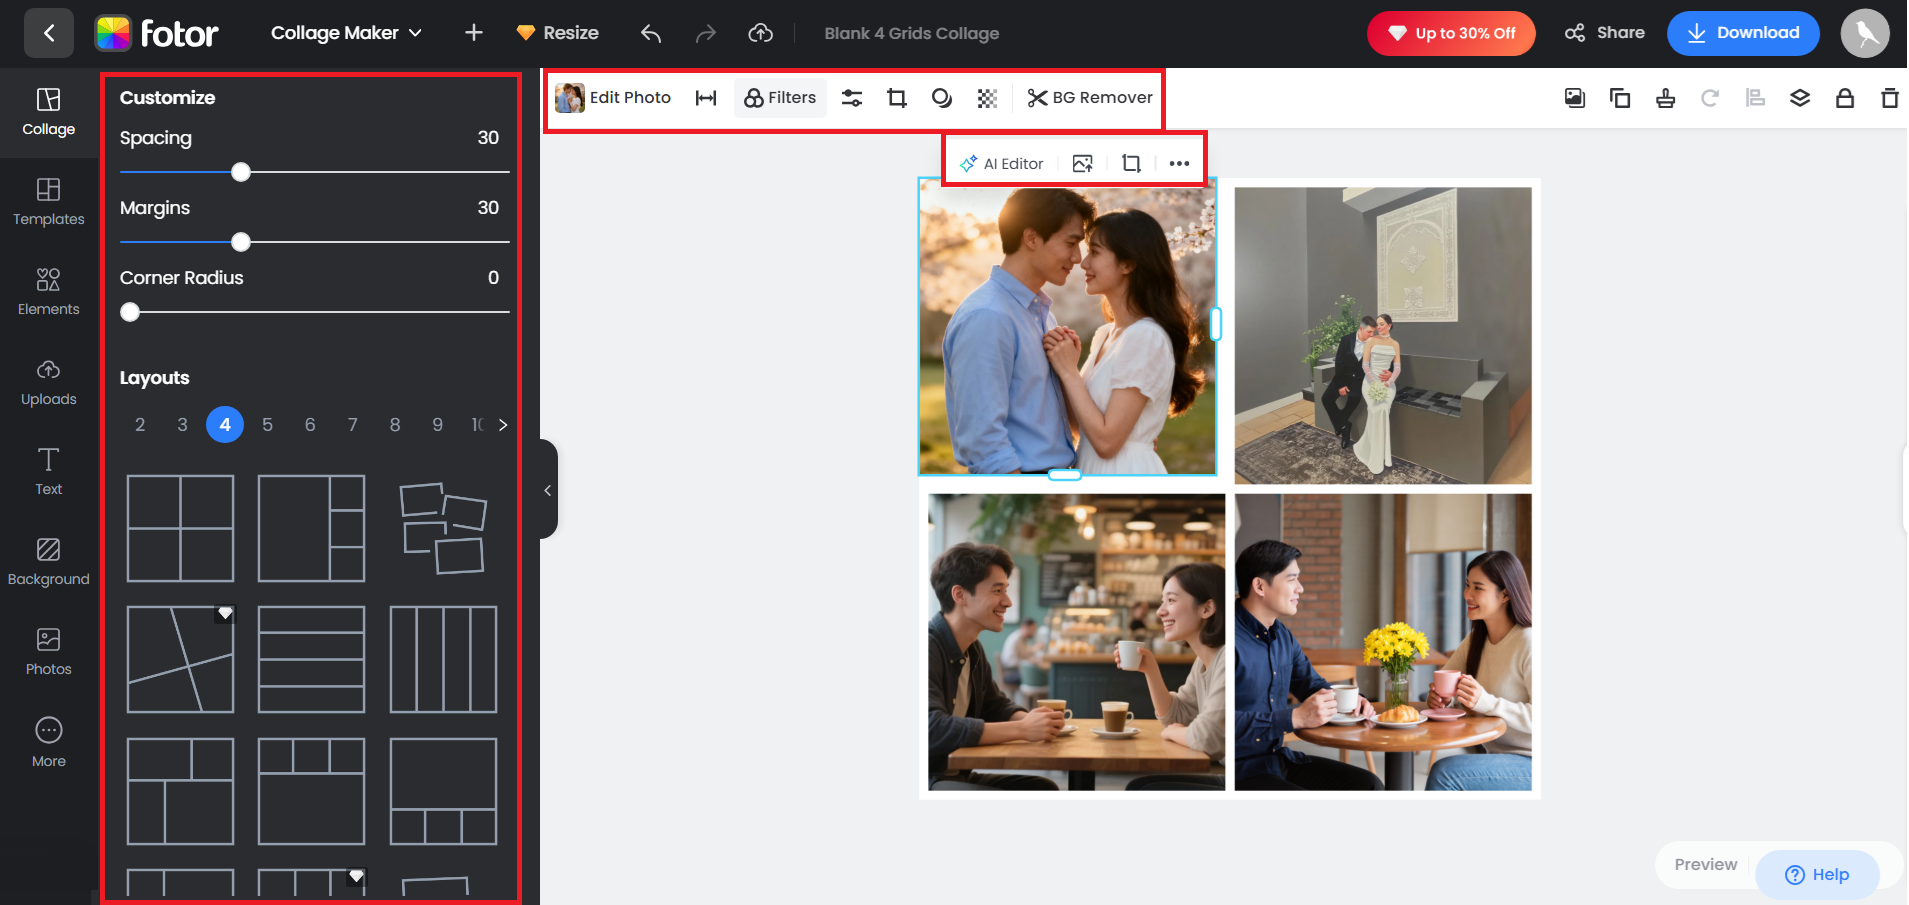Switch to the Background sidebar panel
1909x905 pixels.
tap(47, 562)
